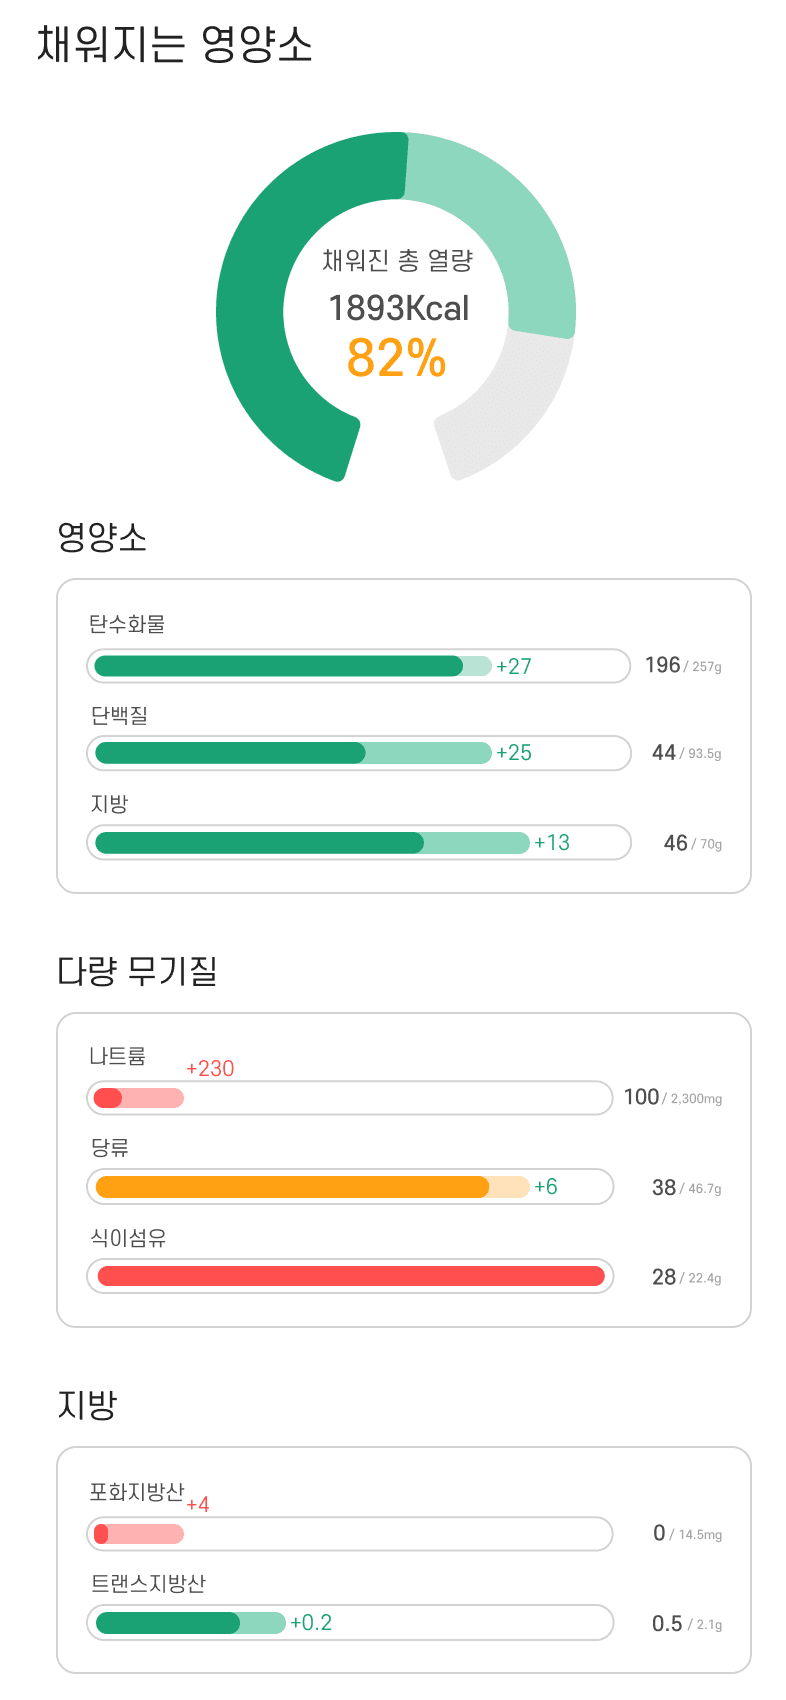Click the 채워지는 영양소 page title
This screenshot has height=1700, width=786.
[174, 44]
